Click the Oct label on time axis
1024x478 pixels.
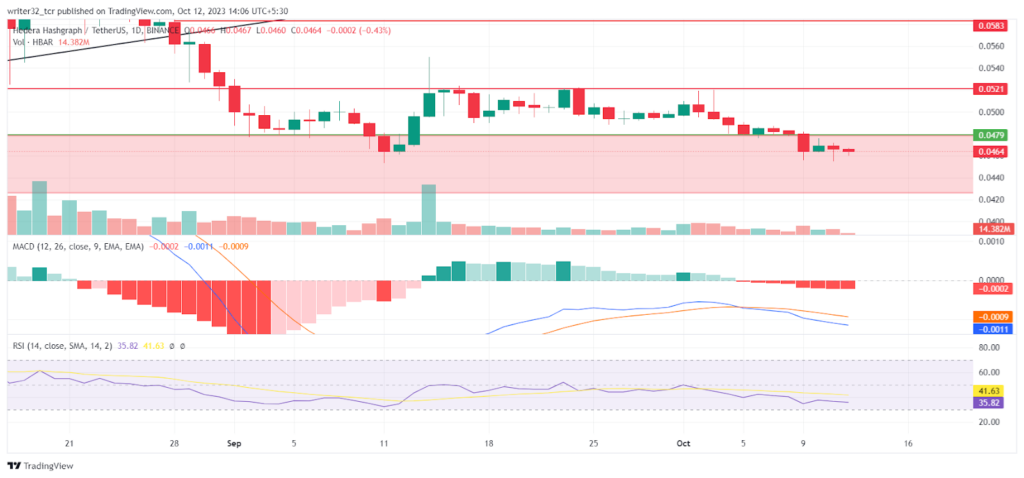pyautogui.click(x=683, y=443)
